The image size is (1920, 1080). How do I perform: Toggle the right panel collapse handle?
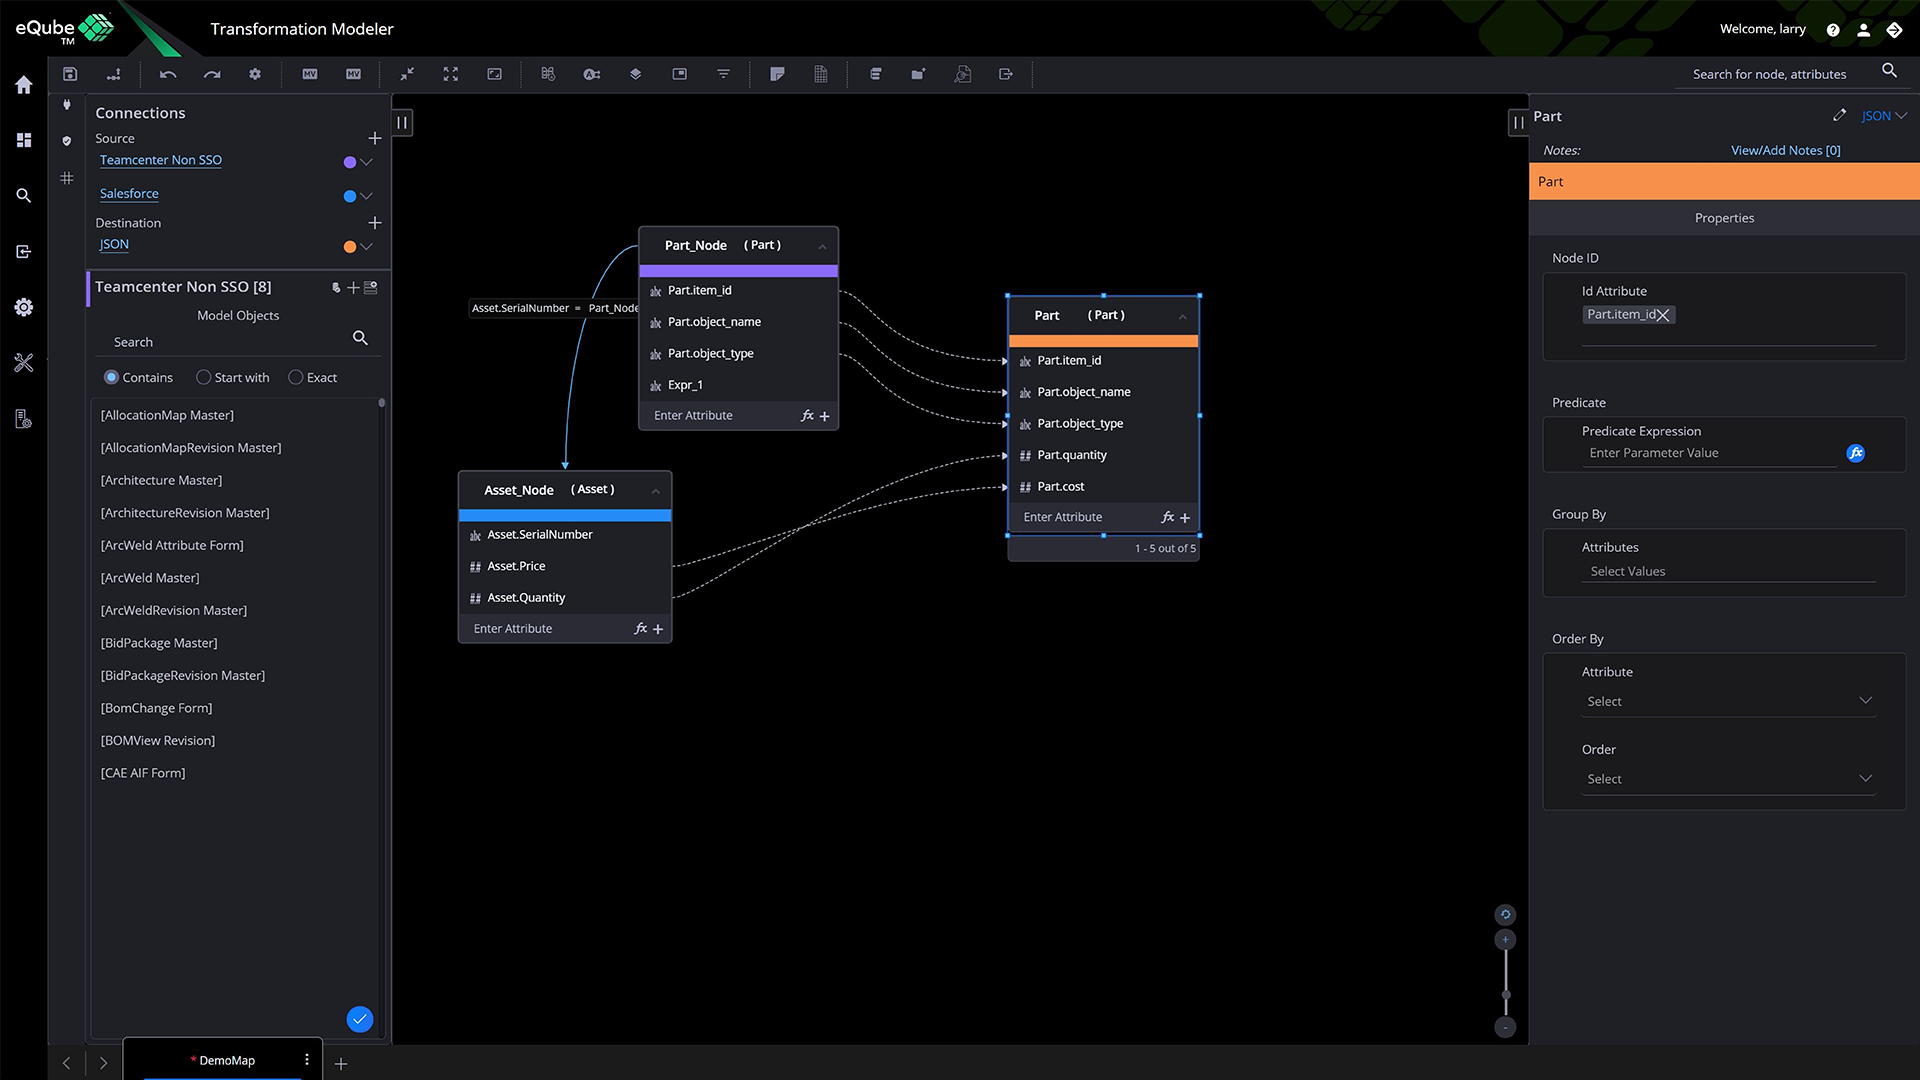(1518, 123)
